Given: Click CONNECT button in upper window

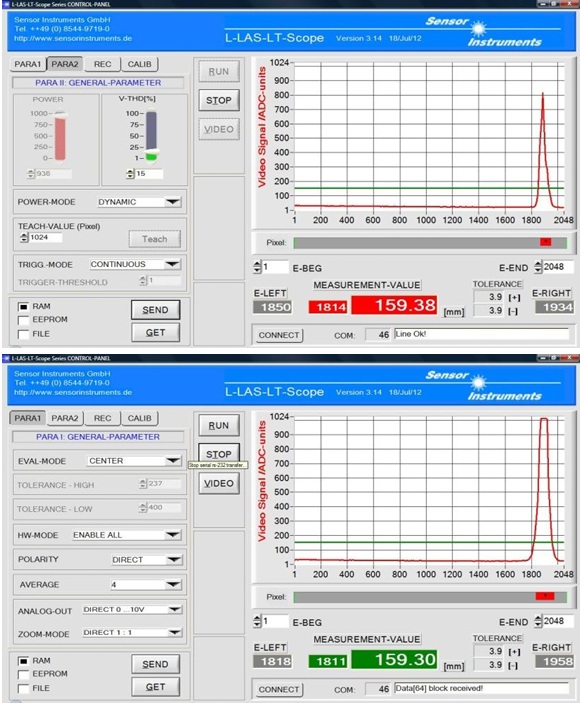Looking at the screenshot, I should 279,335.
